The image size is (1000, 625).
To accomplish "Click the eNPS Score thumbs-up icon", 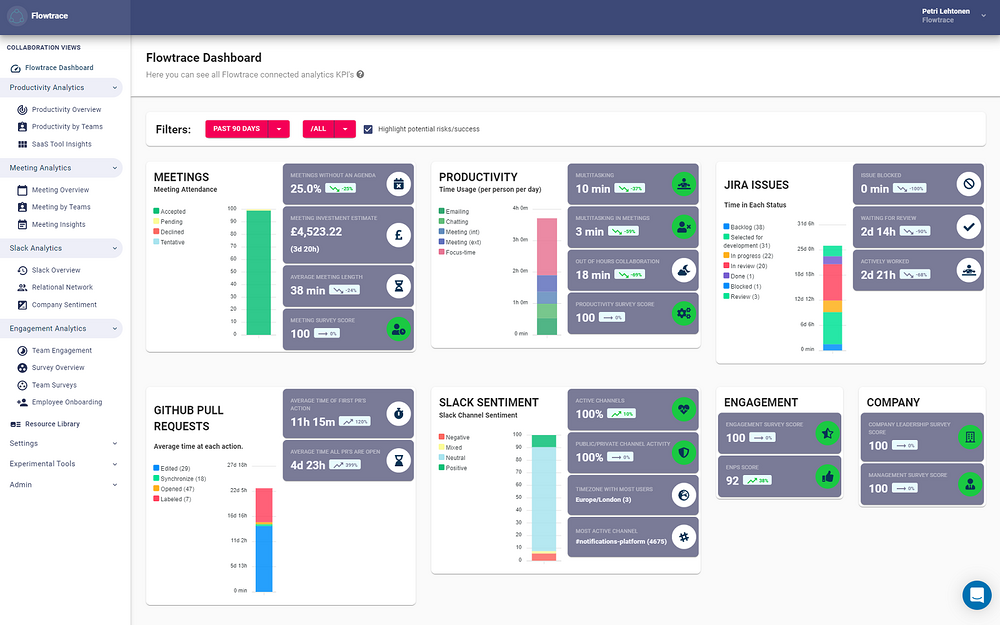I will point(828,476).
